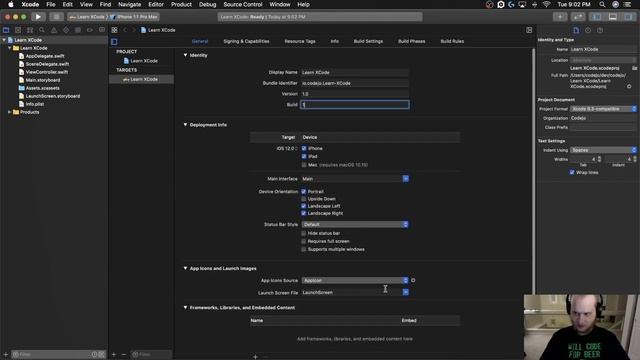The width and height of the screenshot is (640, 360).
Task: Stop the running build
Action: pyautogui.click(x=56, y=17)
